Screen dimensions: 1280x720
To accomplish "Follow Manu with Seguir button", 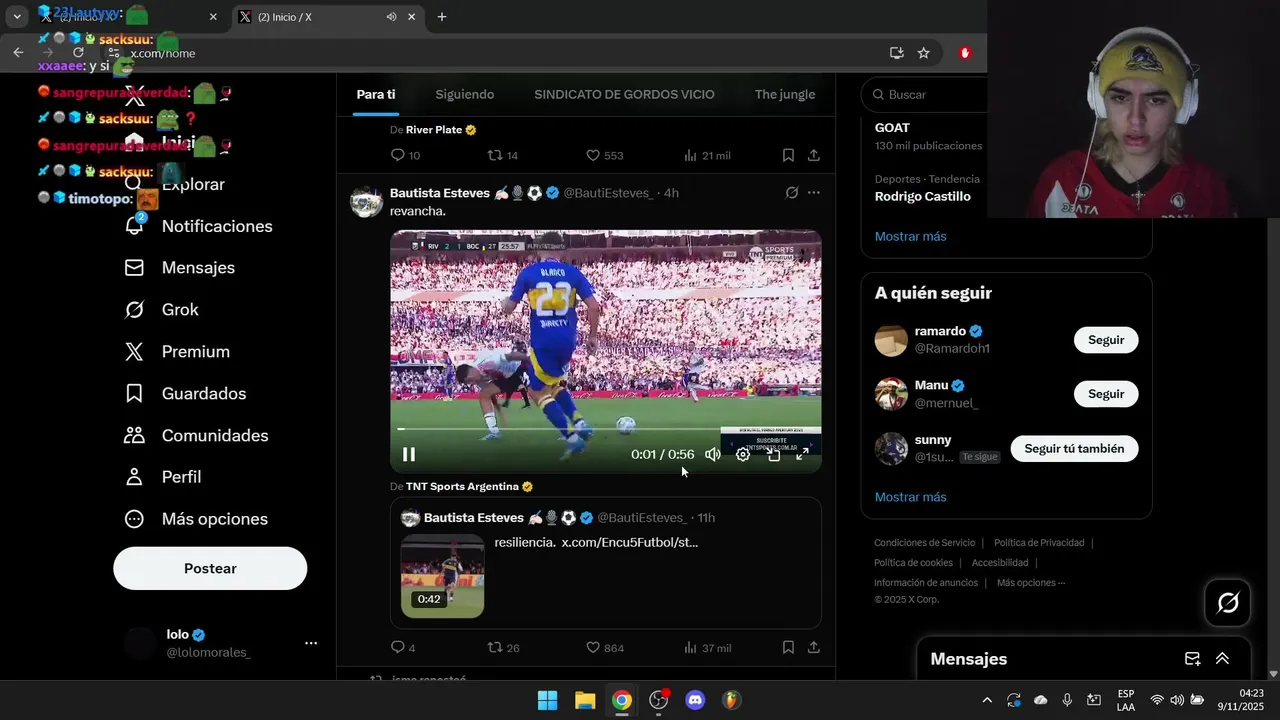I will pos(1106,394).
